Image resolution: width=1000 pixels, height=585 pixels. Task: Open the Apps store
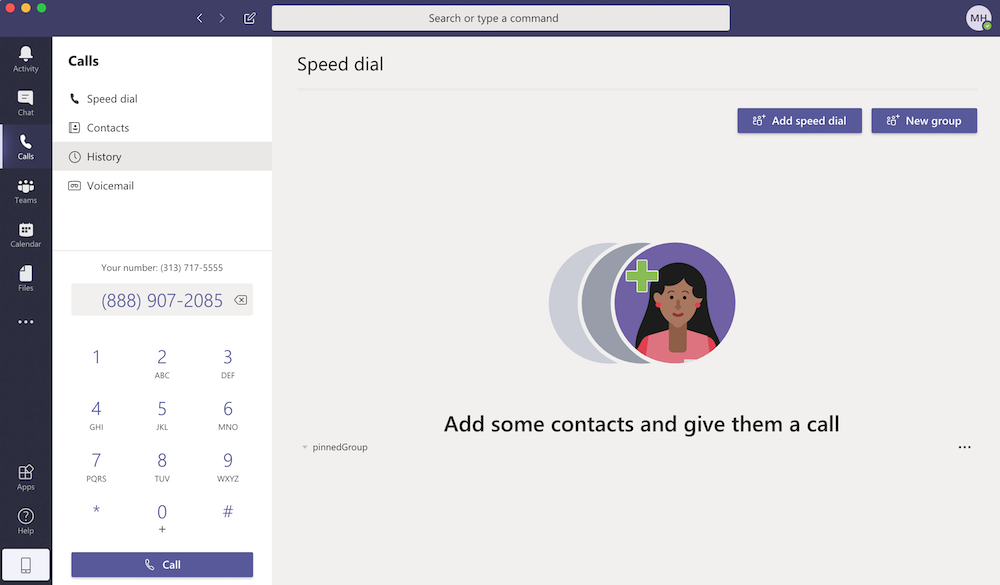click(26, 477)
